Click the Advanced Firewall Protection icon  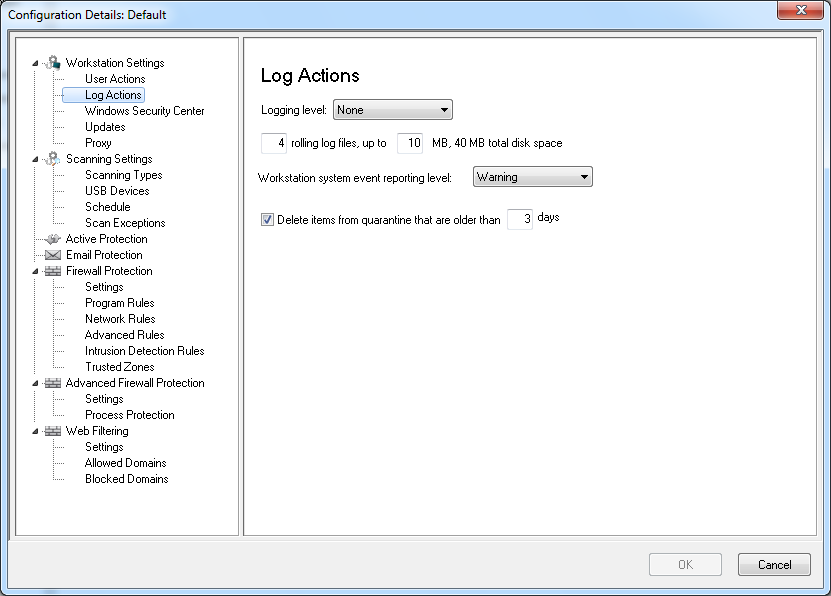tap(53, 383)
